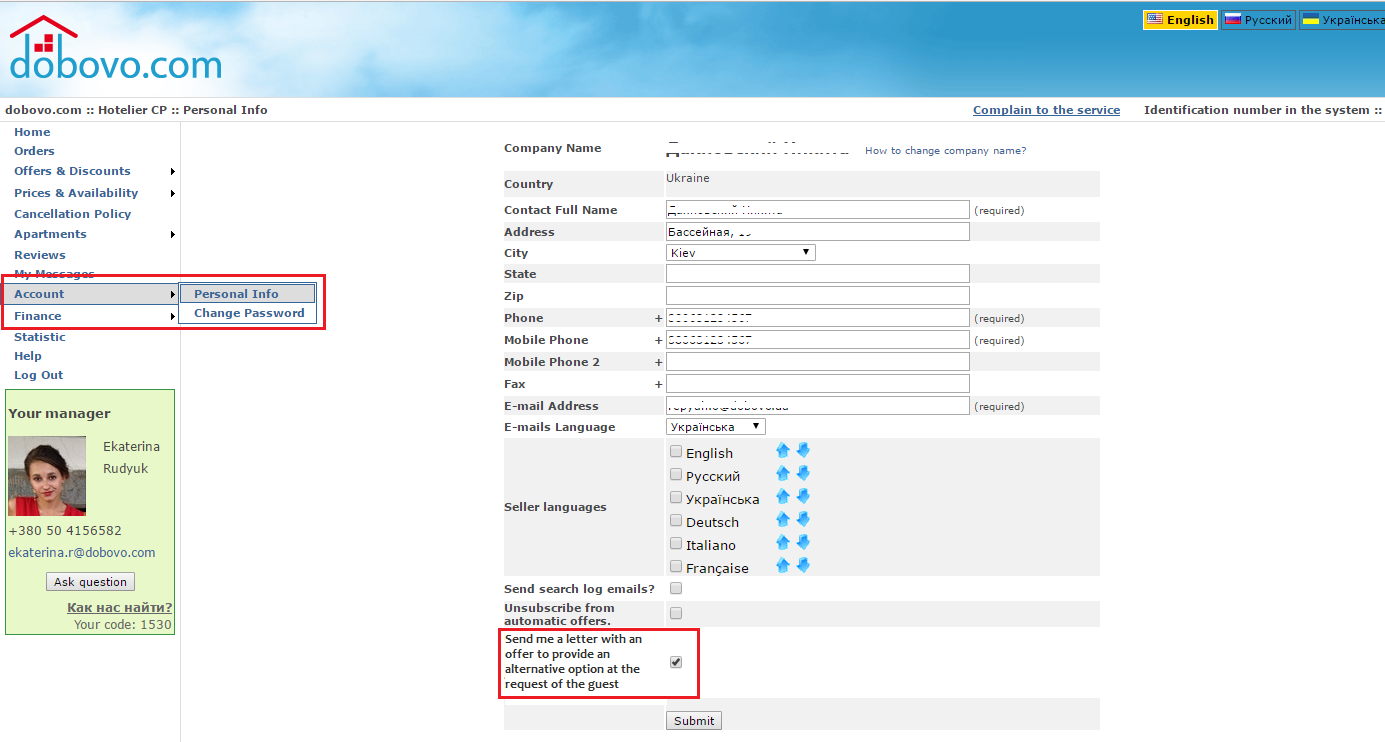Viewport: 1385px width, 742px height.
Task: Open Reviews in the sidebar
Action: click(40, 255)
